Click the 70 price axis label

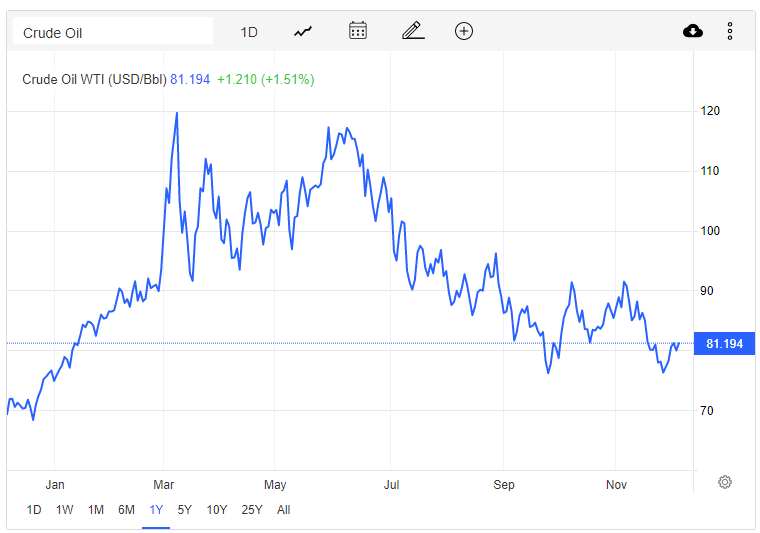point(707,411)
